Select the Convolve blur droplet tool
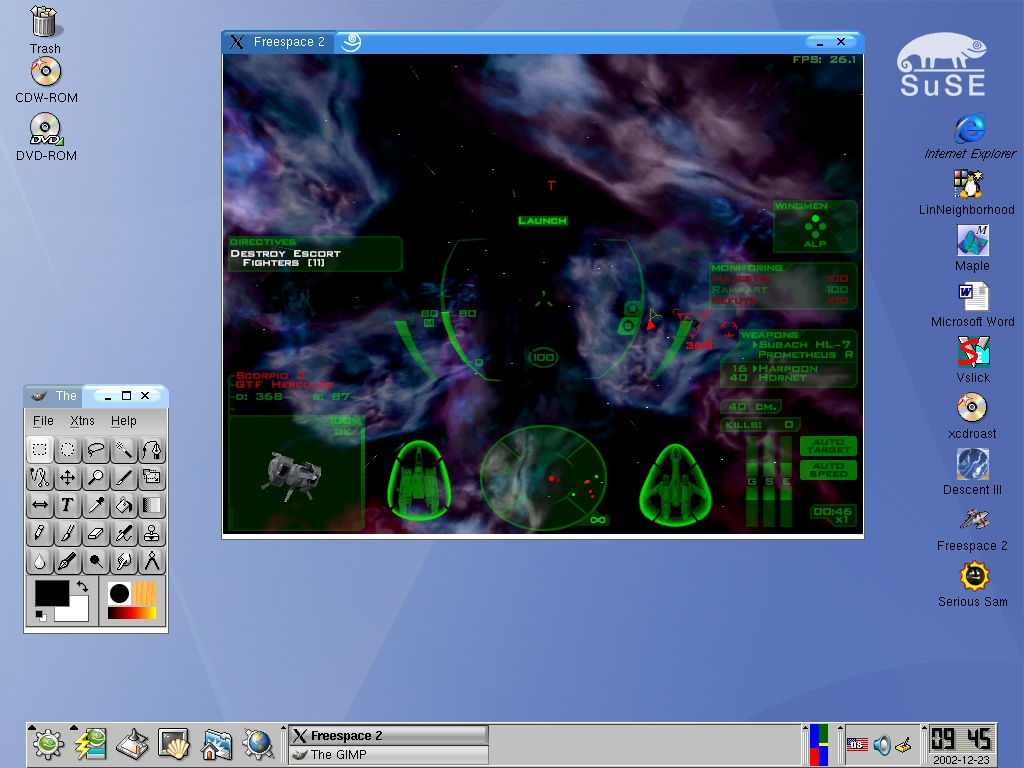 point(40,562)
